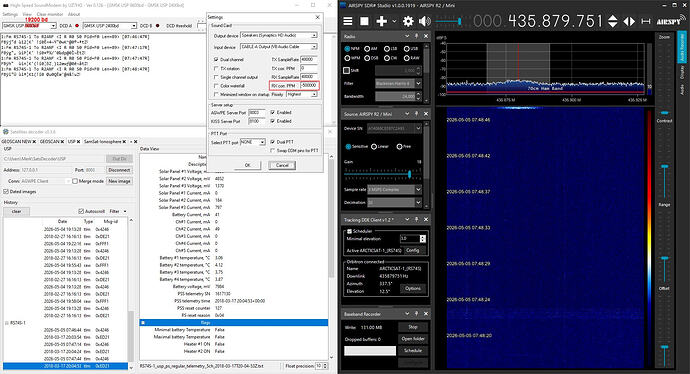Click the frequency up/down tuning arrows icon
Viewport: 690px width, 374px height.
pos(612,21)
